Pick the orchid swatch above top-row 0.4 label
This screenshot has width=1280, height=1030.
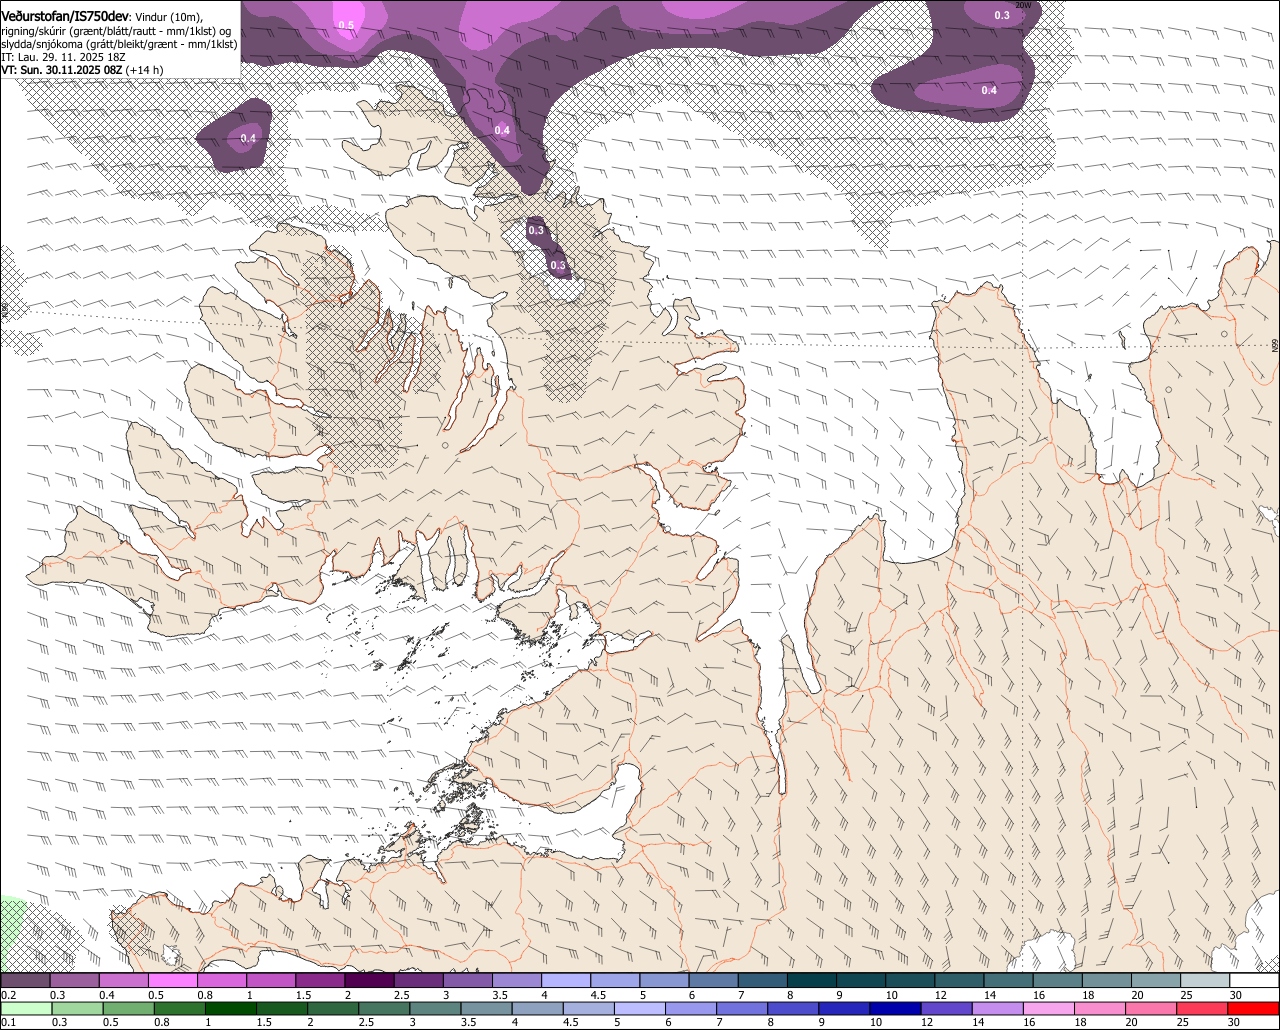(123, 981)
